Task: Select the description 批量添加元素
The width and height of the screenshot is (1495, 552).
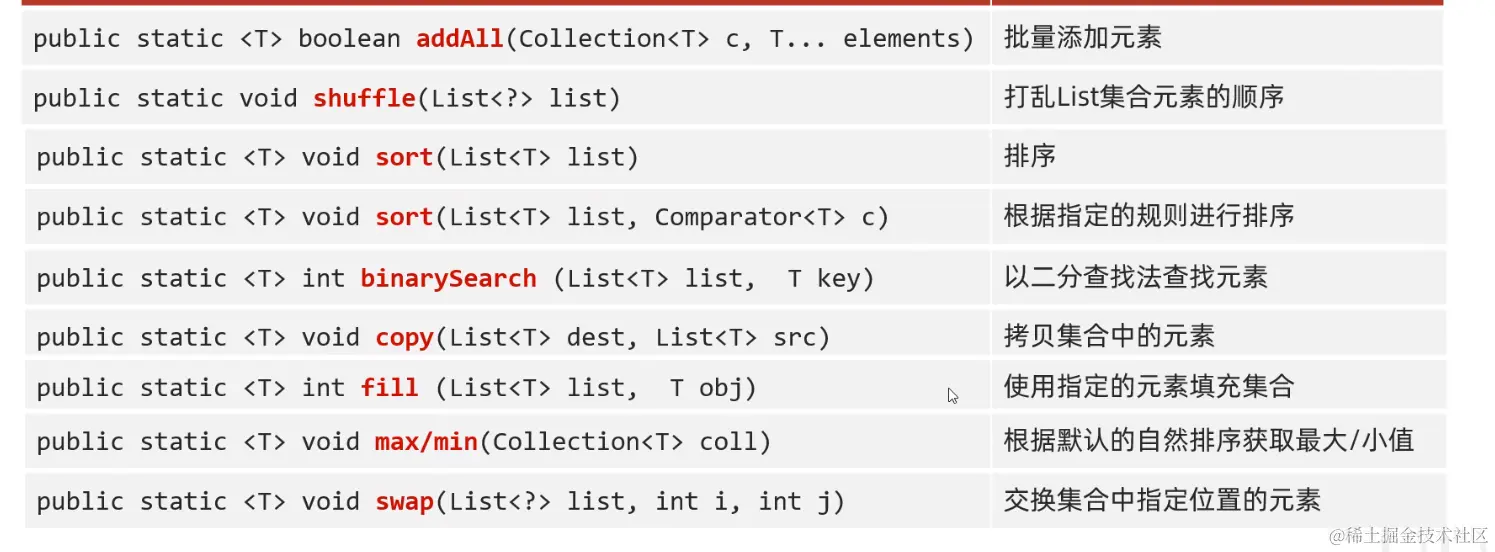Action: pyautogui.click(x=1083, y=38)
